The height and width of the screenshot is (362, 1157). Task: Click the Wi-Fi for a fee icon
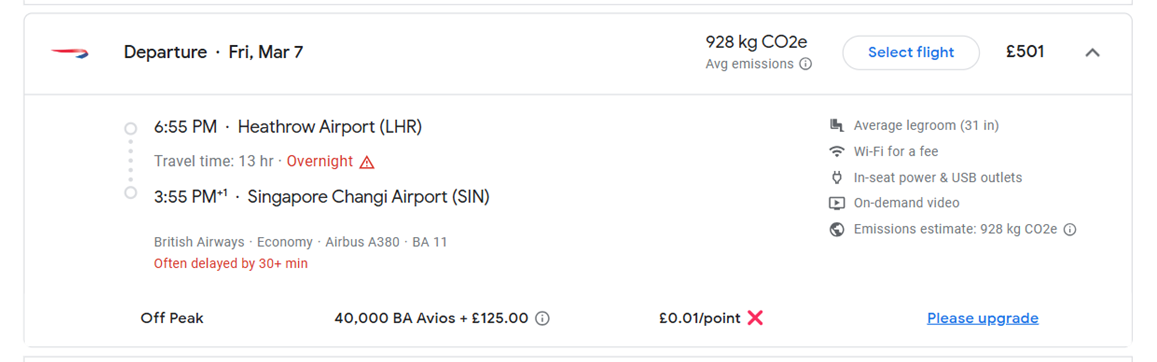836,152
